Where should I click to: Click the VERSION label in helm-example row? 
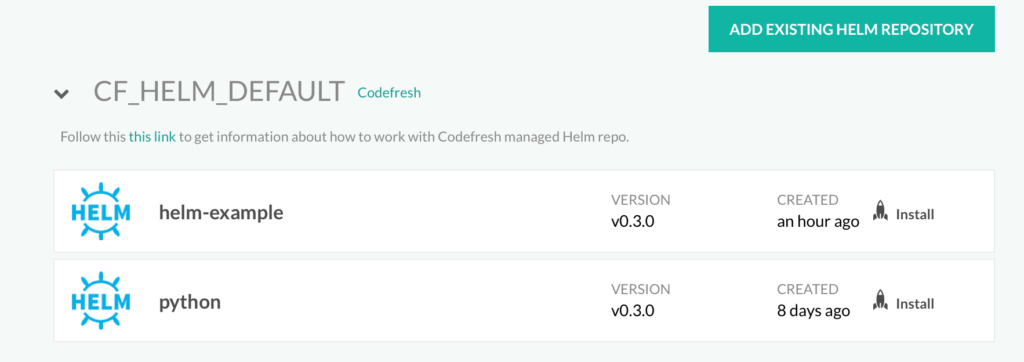pos(641,200)
